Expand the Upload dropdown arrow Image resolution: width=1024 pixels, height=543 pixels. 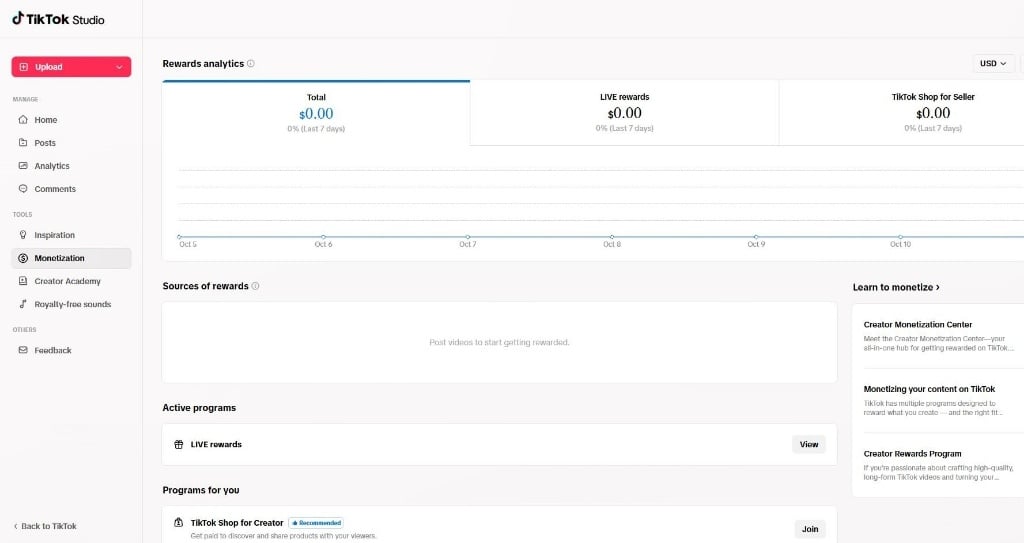click(x=120, y=67)
